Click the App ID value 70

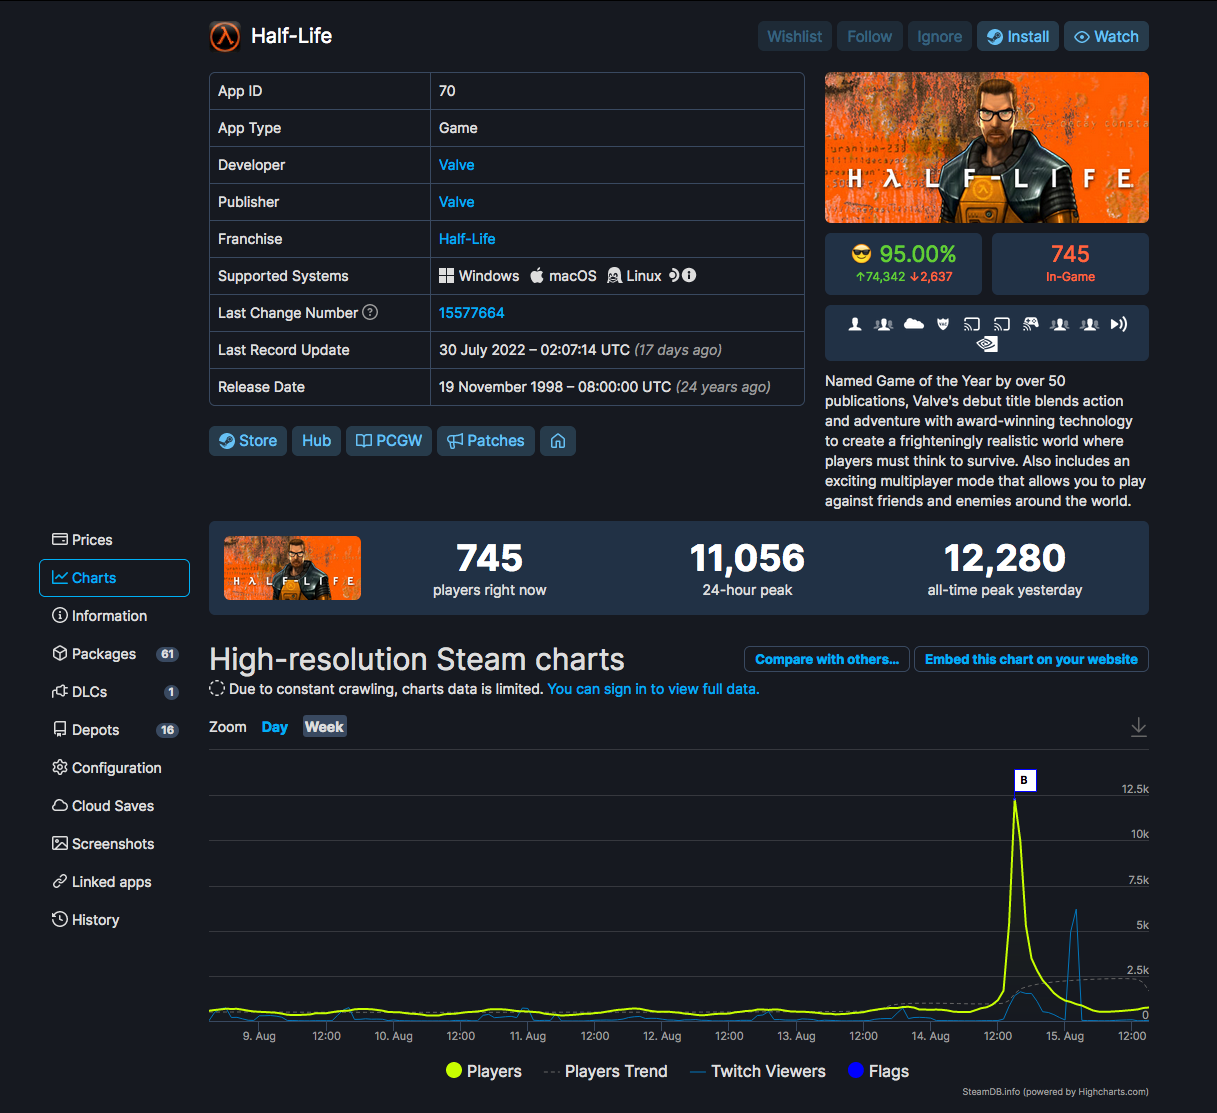click(x=447, y=91)
